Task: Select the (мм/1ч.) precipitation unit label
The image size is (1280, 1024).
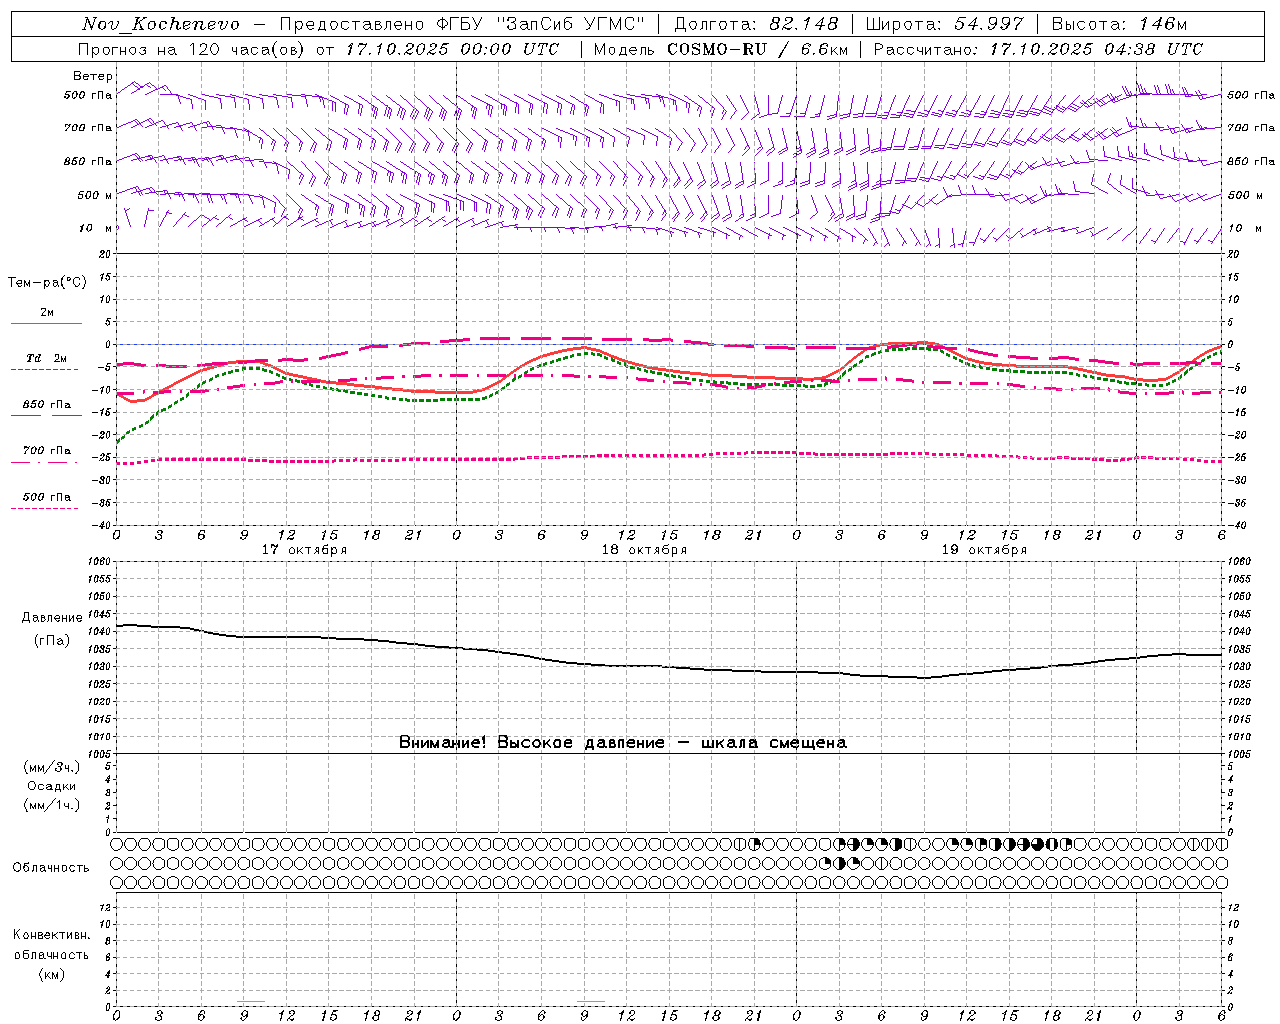Action: click(x=52, y=805)
